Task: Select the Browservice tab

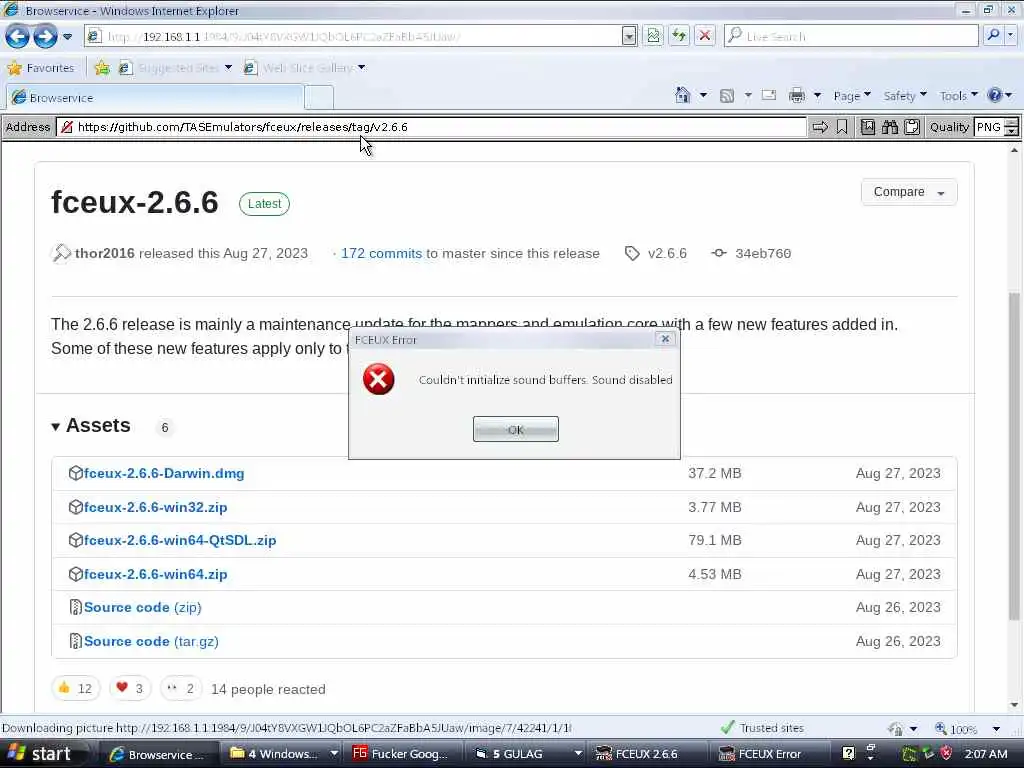Action: 155,98
